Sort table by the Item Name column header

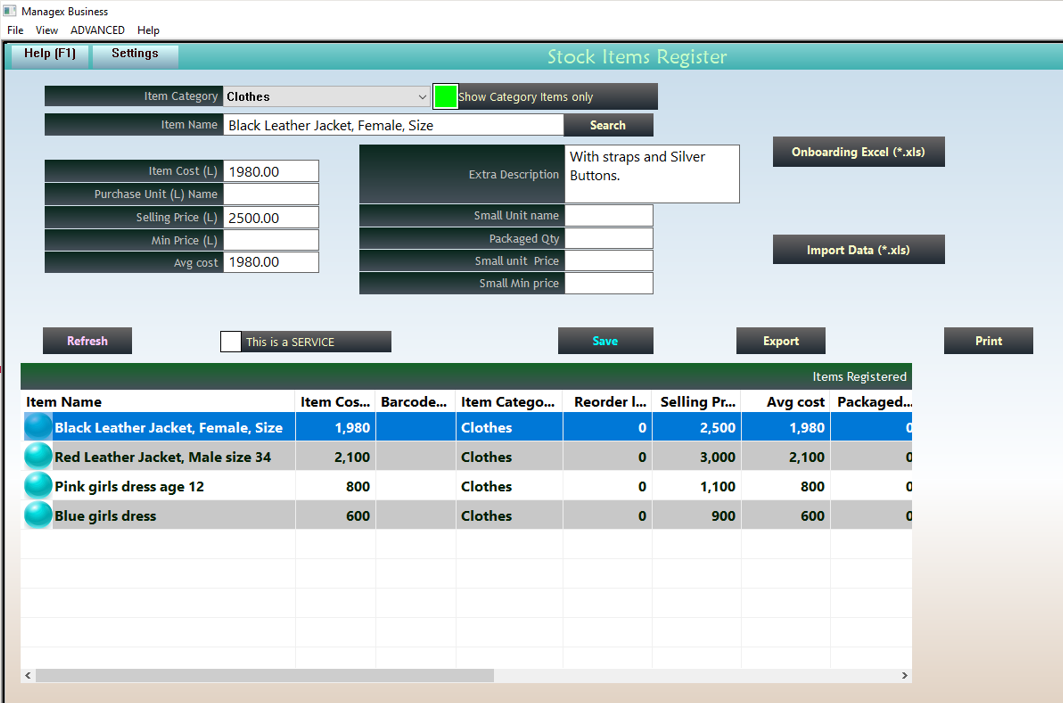coord(64,402)
